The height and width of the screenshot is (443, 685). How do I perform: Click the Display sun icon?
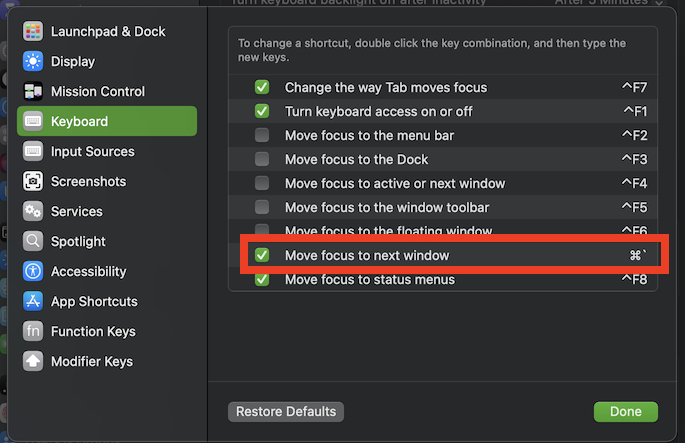click(33, 61)
